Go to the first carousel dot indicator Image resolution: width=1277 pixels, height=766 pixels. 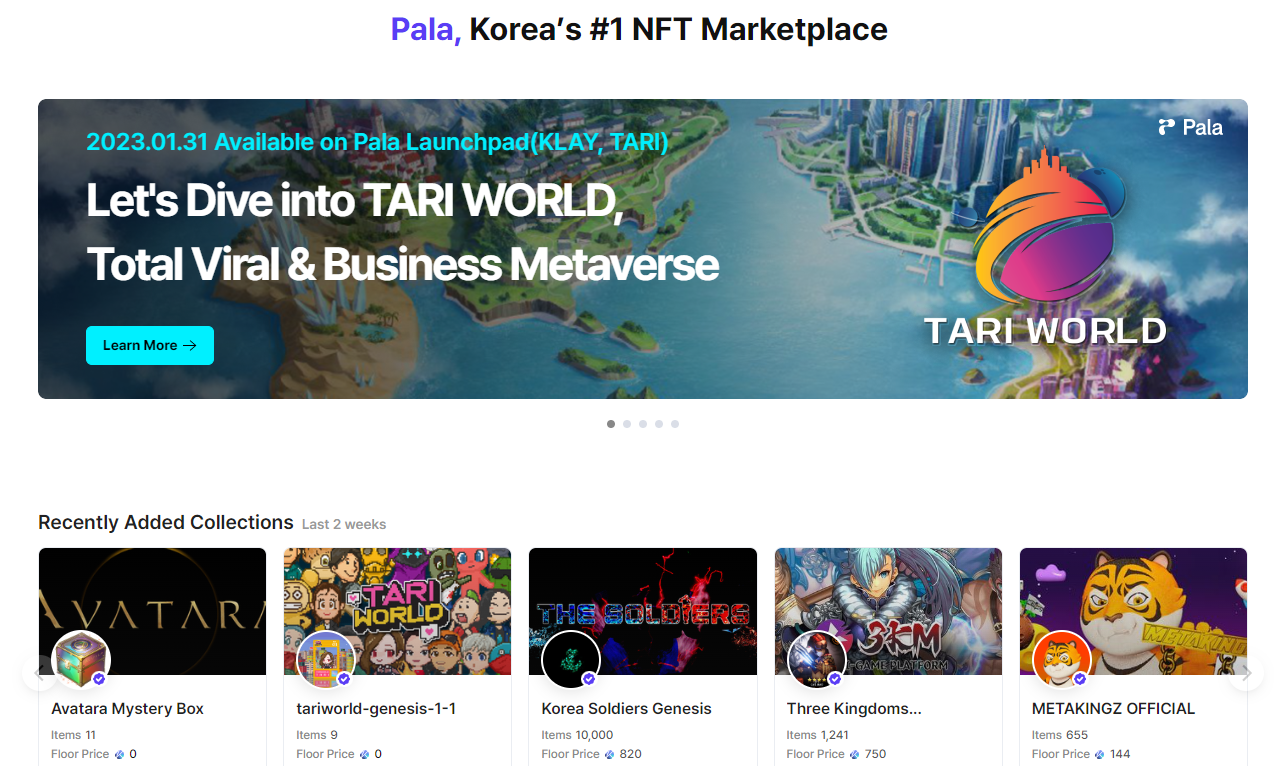[x=611, y=424]
